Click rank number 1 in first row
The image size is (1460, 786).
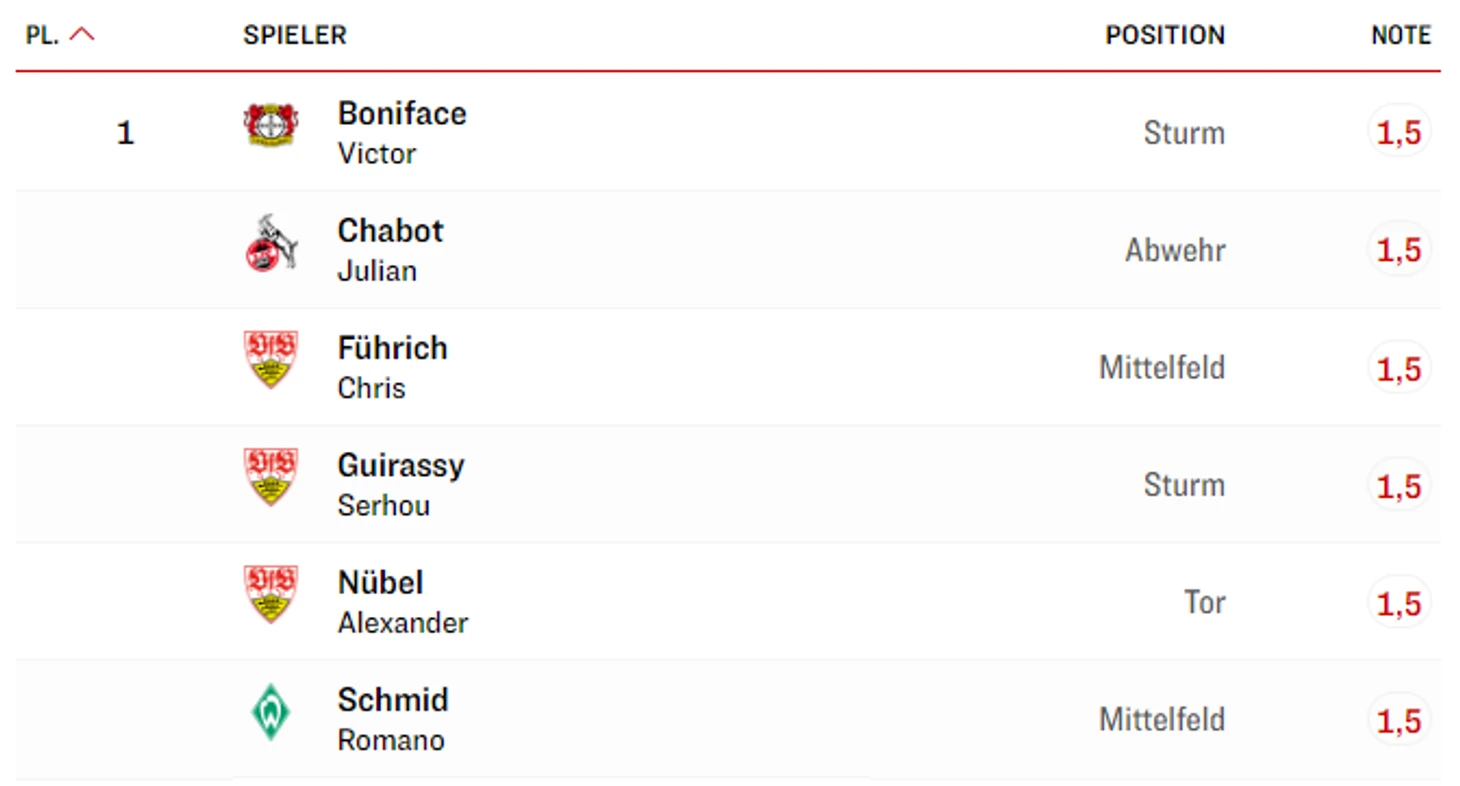pyautogui.click(x=125, y=133)
